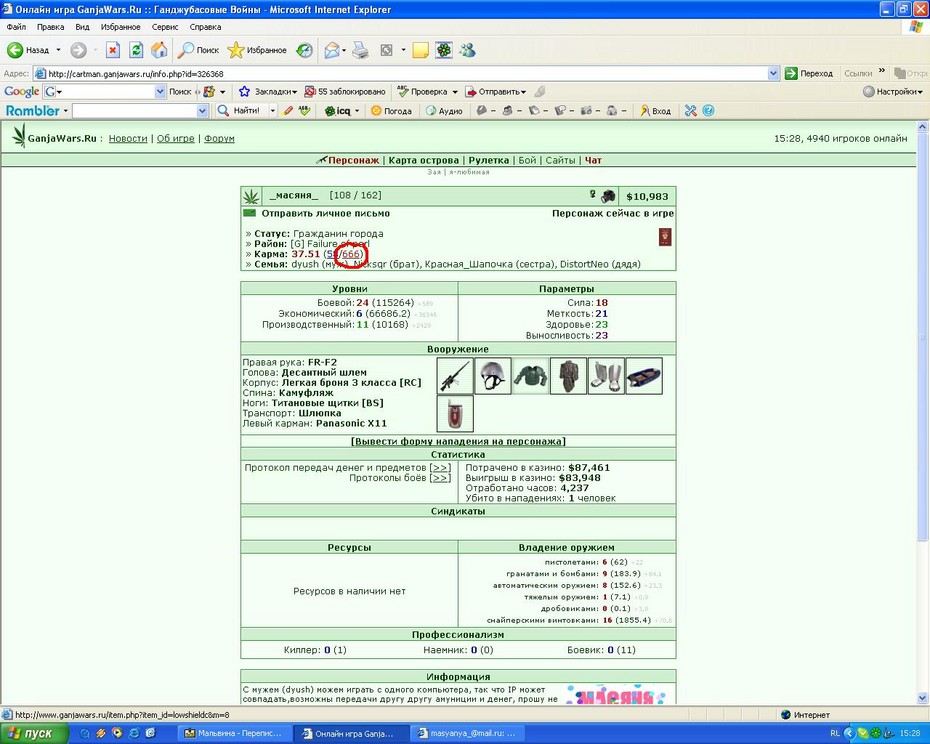Click the Print icon in toolbar

[x=360, y=50]
